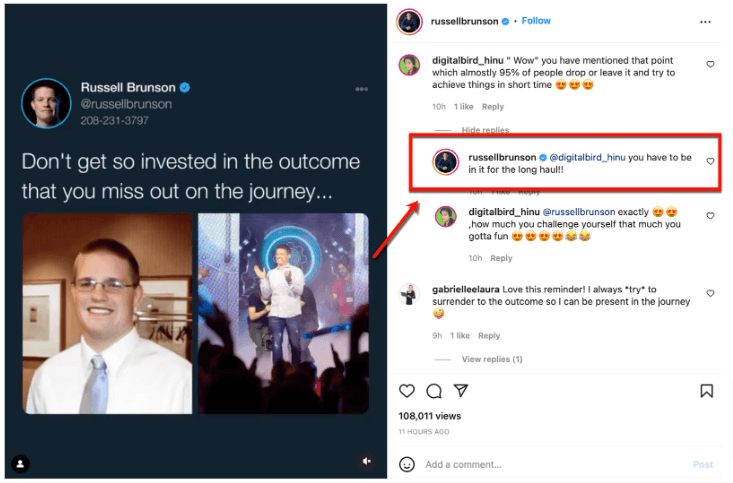Open the comment bubble icon

(434, 391)
